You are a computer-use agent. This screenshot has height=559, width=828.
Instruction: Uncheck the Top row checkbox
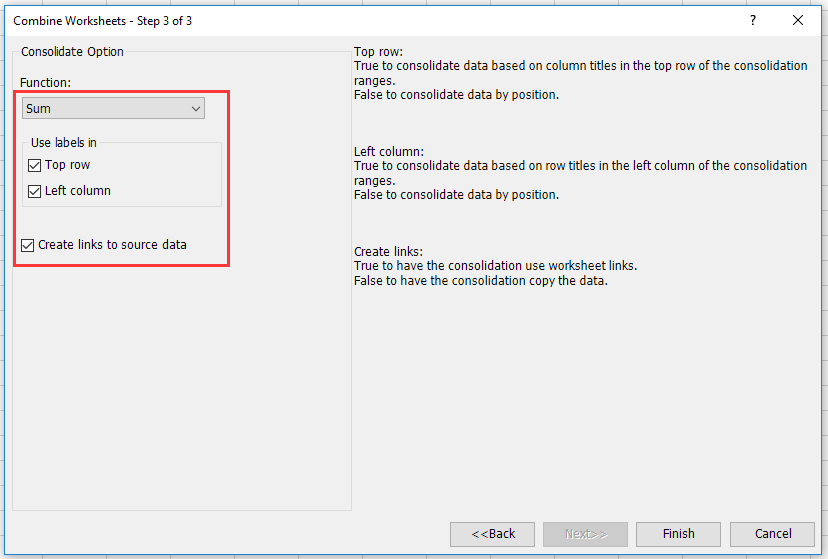35,165
